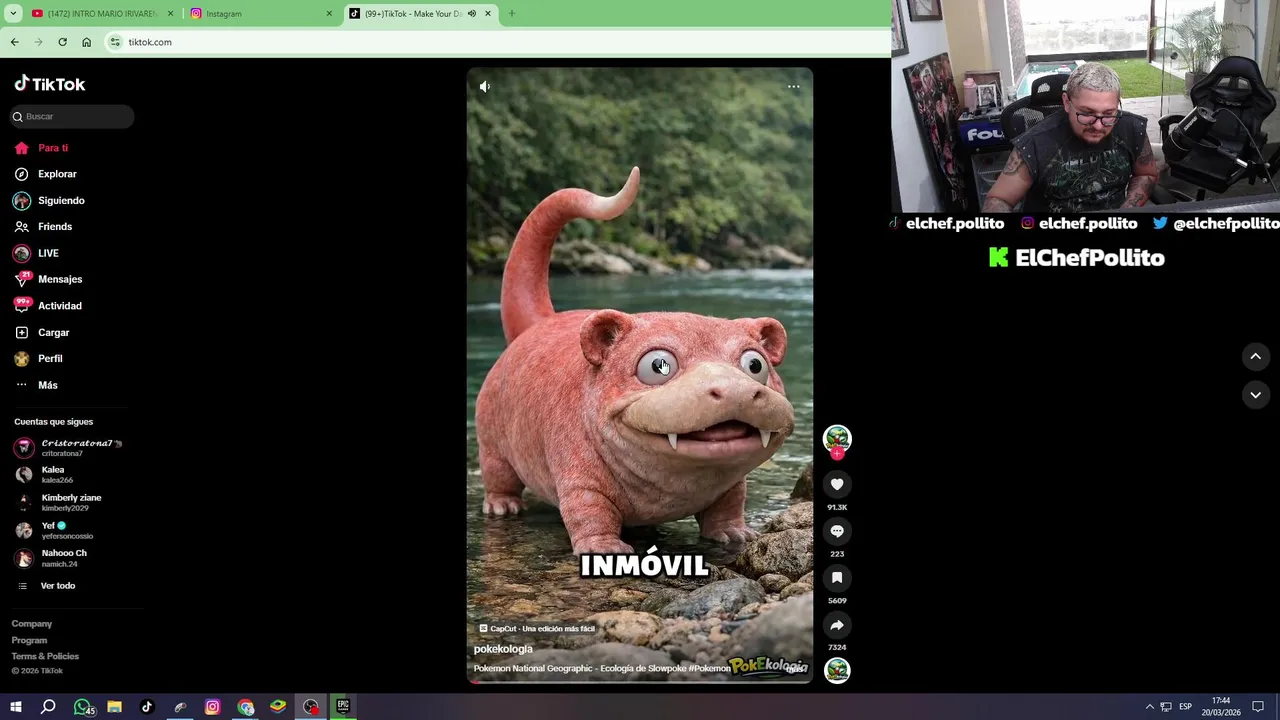This screenshot has height=720, width=1280.
Task: Open TikTok app from the taskbar
Action: click(x=147, y=707)
